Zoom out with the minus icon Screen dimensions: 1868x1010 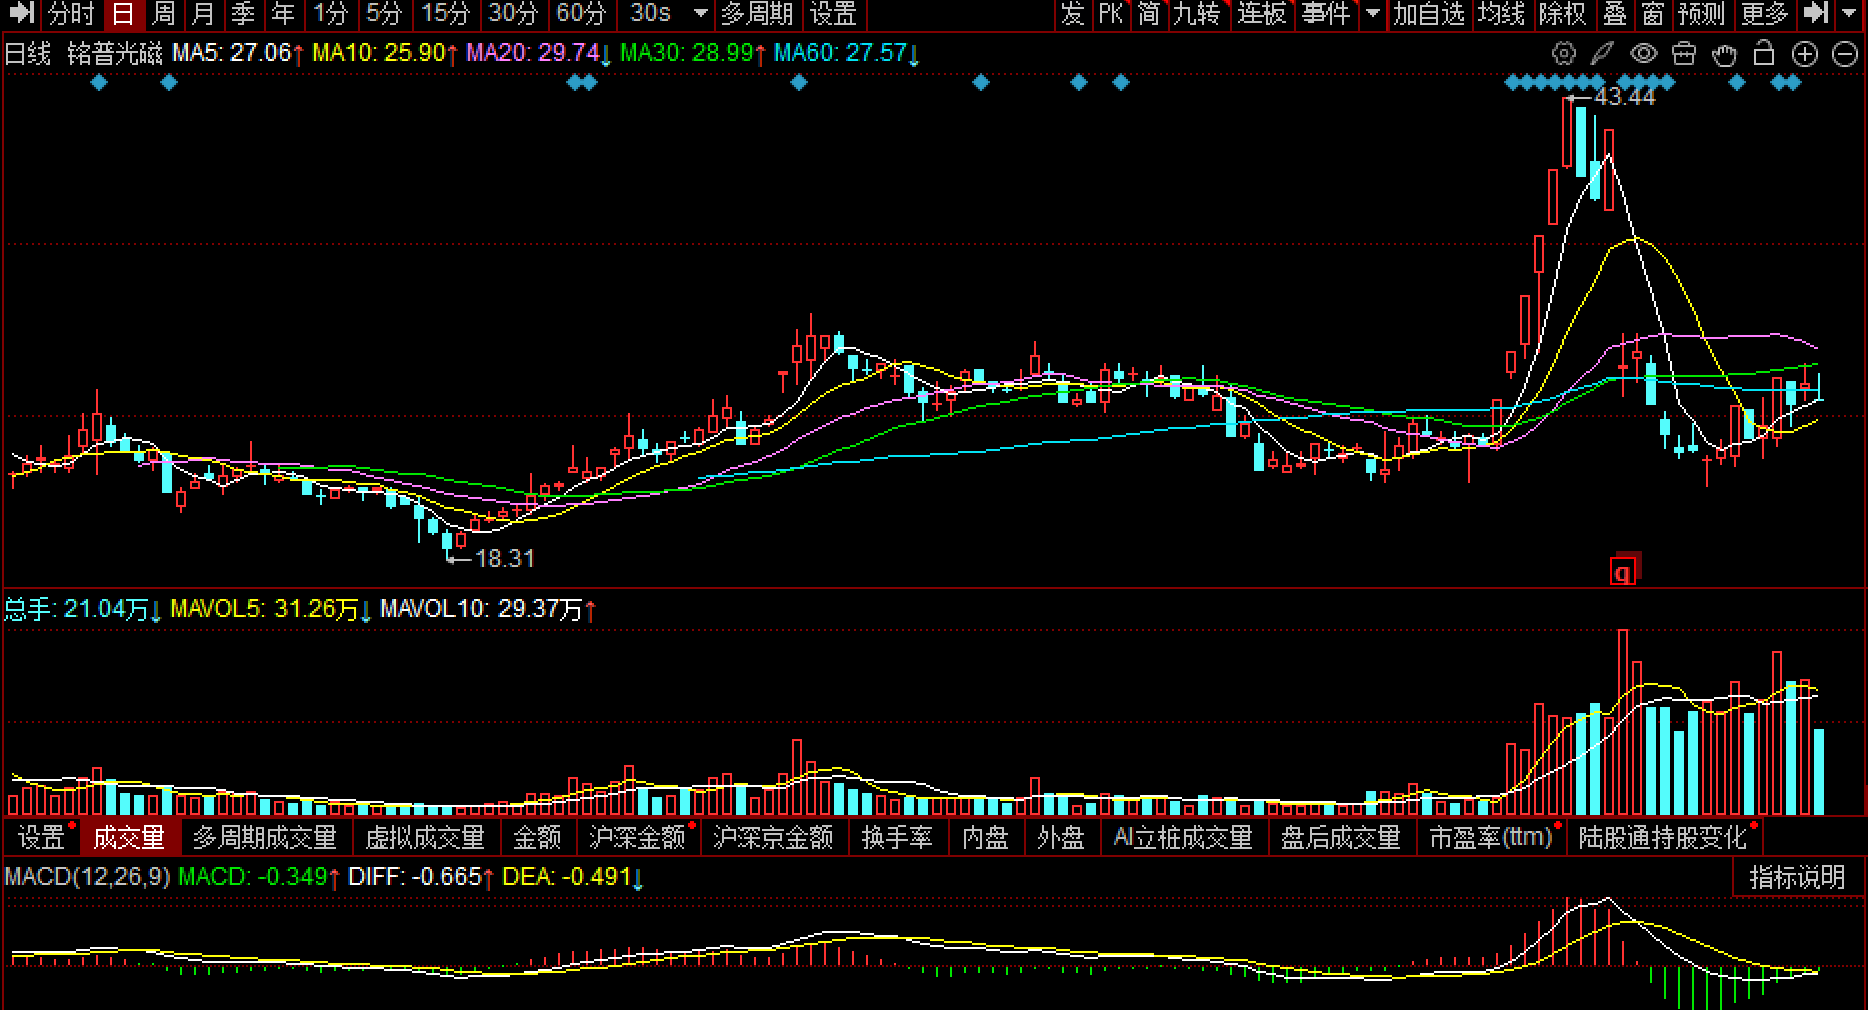pos(1845,54)
